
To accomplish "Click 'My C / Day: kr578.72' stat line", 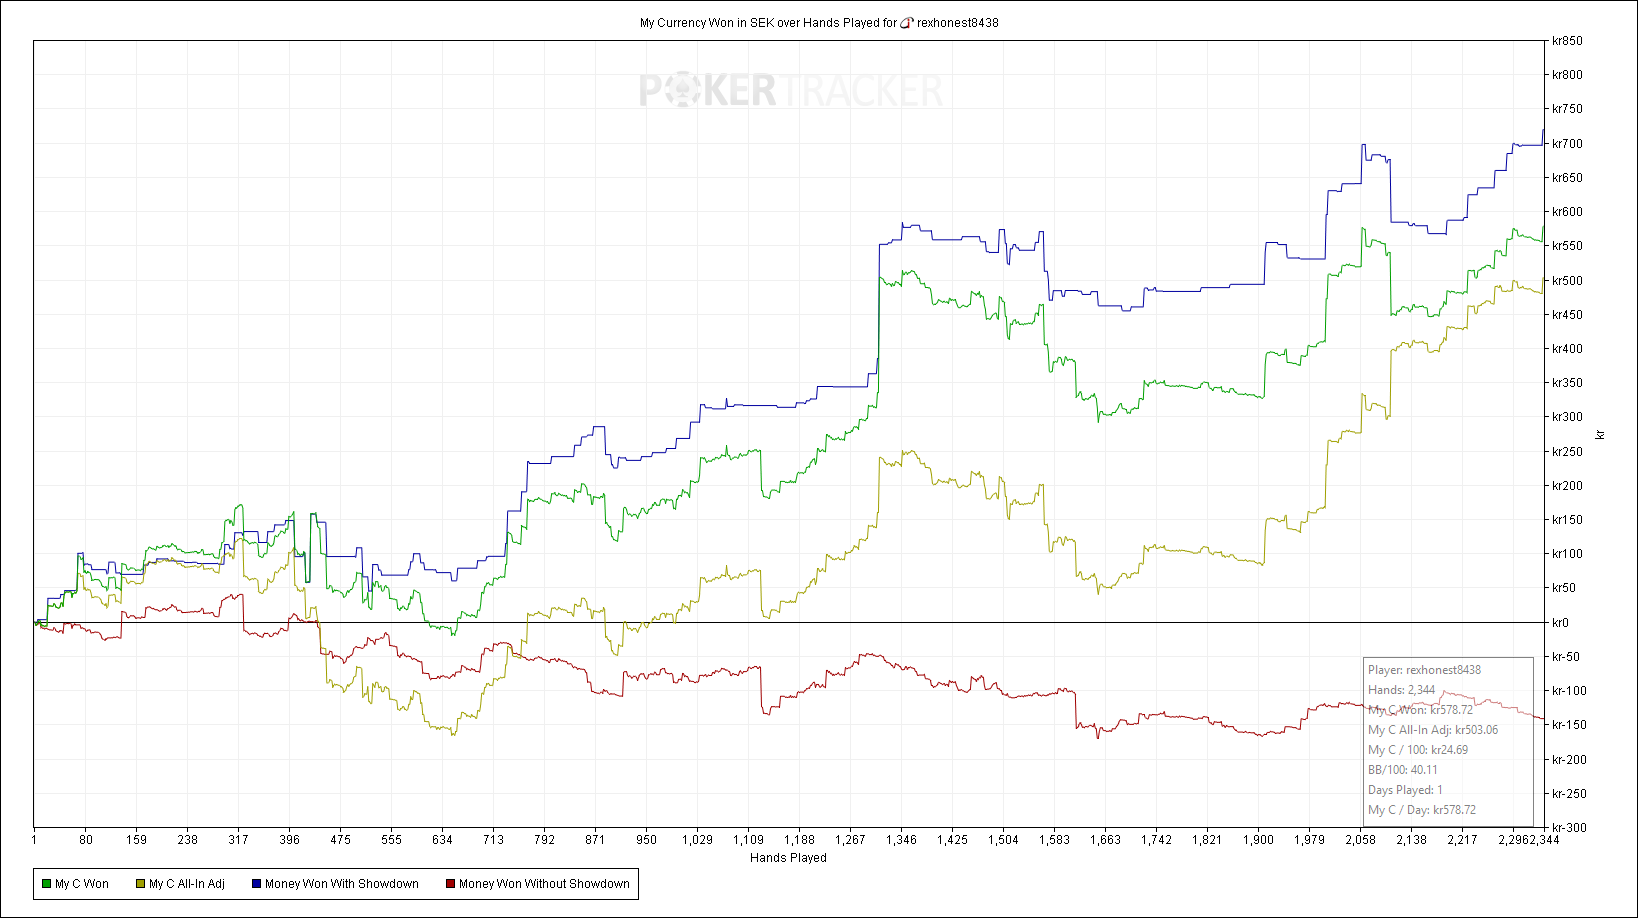I will click(x=1422, y=810).
